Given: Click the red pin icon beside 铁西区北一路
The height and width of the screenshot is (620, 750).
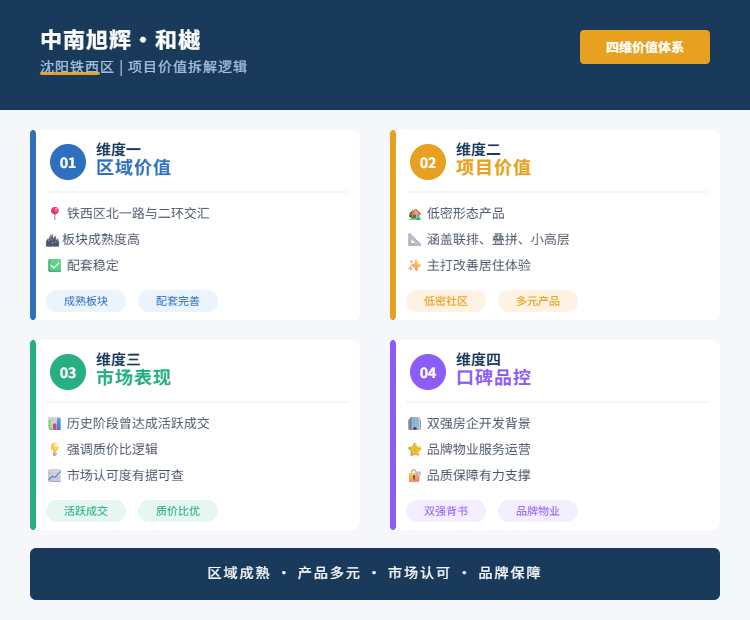Looking at the screenshot, I should (x=55, y=213).
